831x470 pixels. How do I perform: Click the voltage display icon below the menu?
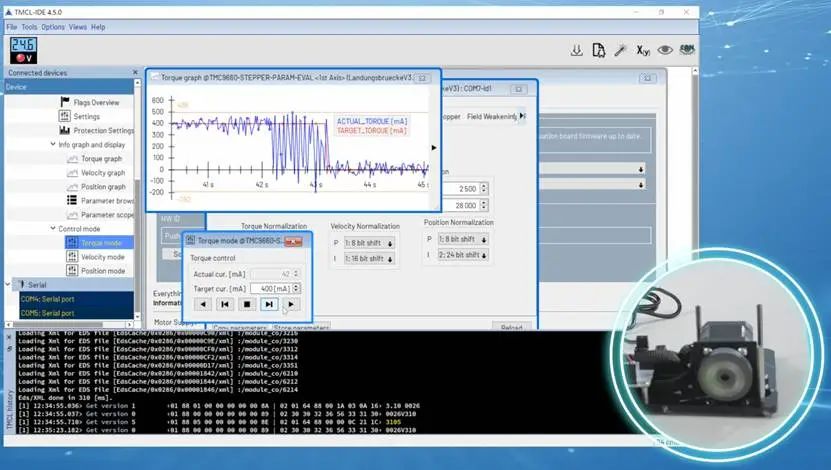point(23,50)
